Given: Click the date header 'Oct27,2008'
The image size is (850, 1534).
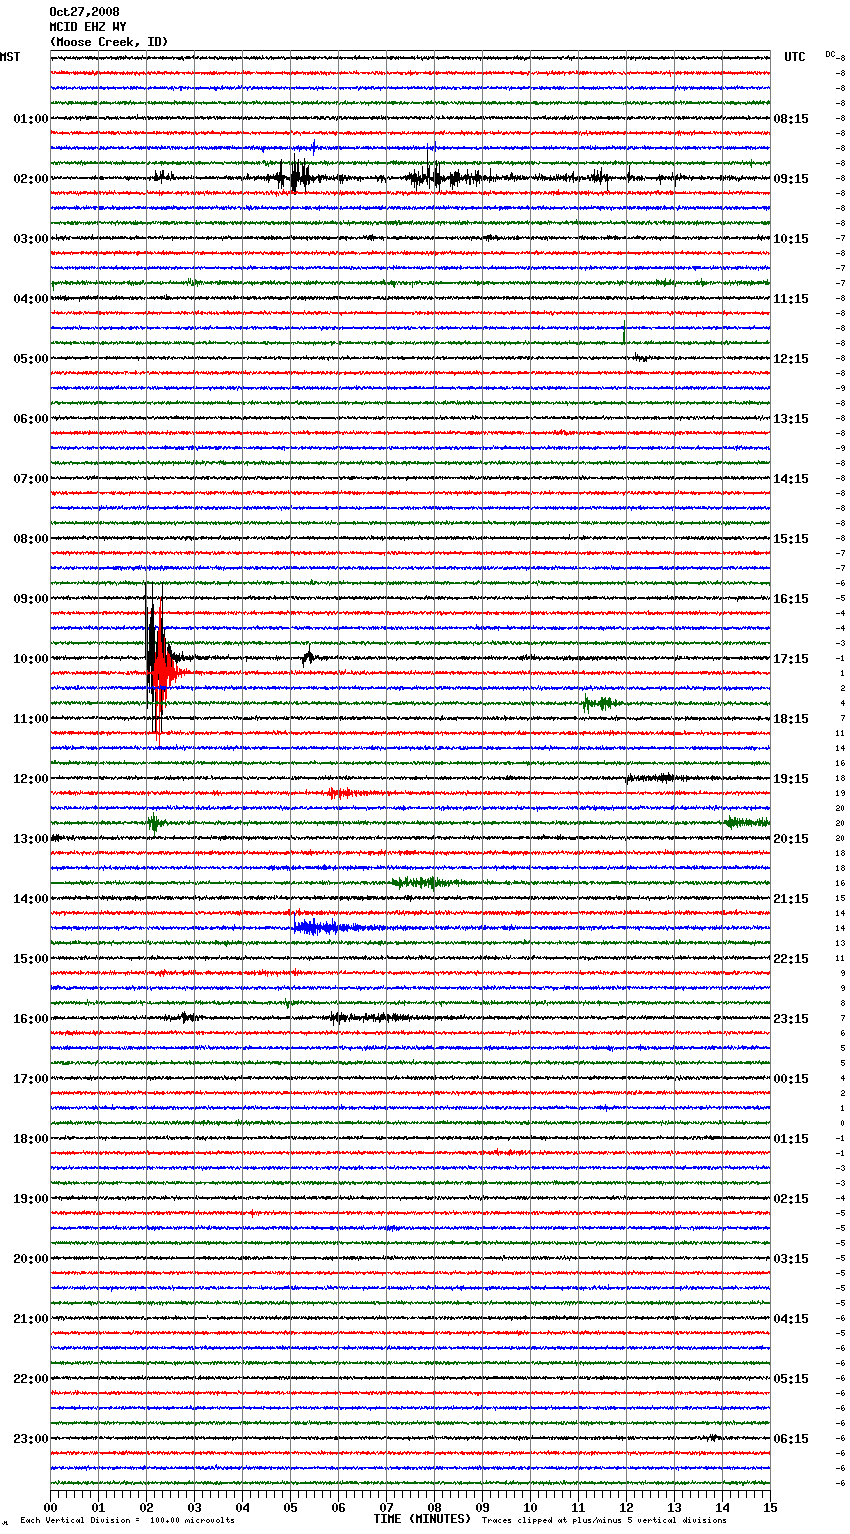Looking at the screenshot, I should [x=84, y=12].
